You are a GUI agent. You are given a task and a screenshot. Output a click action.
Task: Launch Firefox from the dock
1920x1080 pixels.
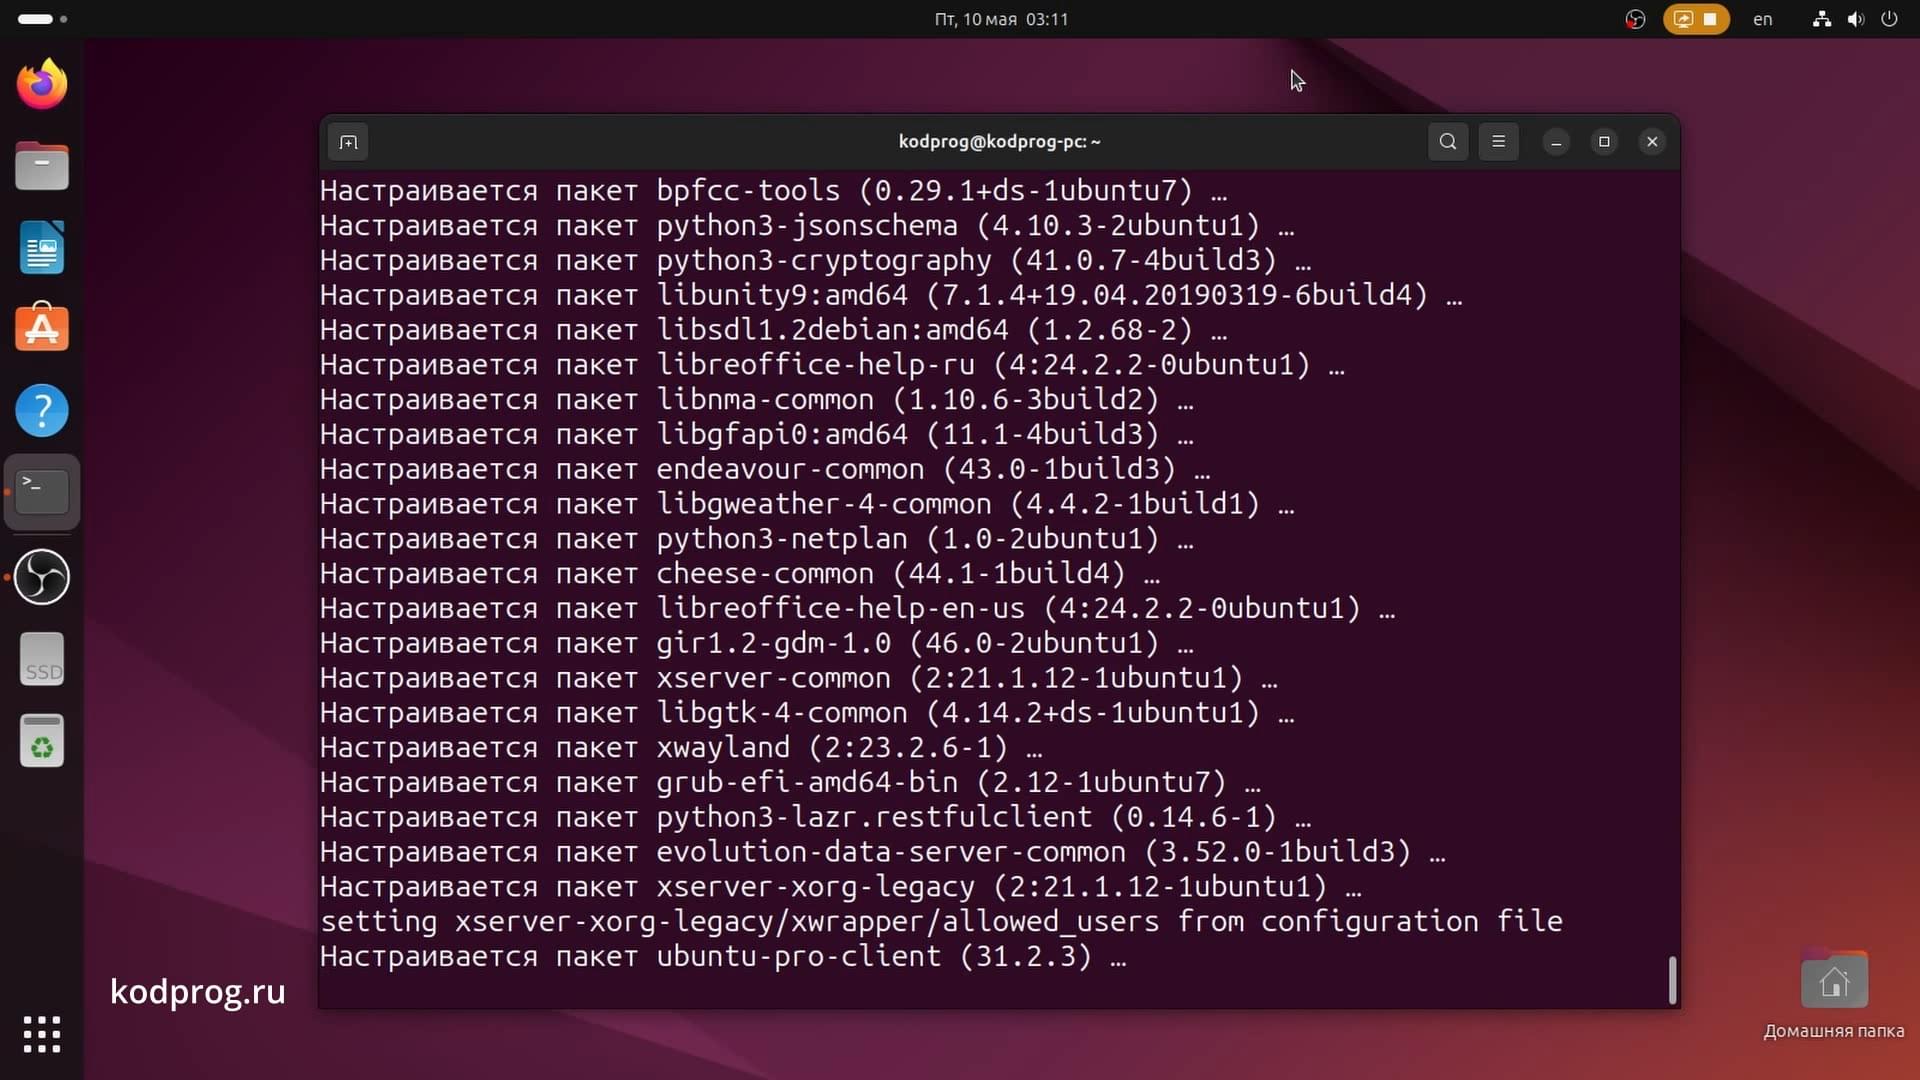coord(42,84)
